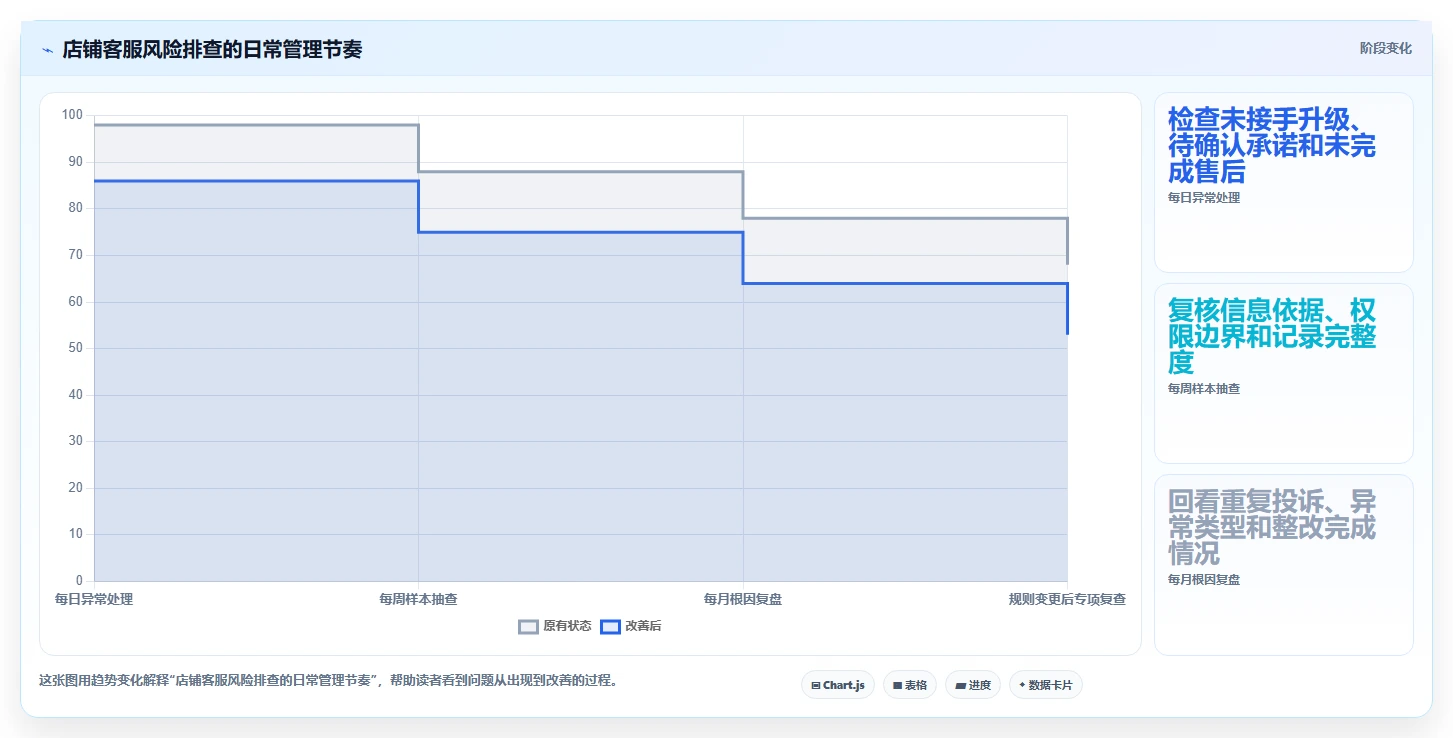Click 每日异常处理 caption in first card
The image size is (1453, 738).
coord(1204,198)
